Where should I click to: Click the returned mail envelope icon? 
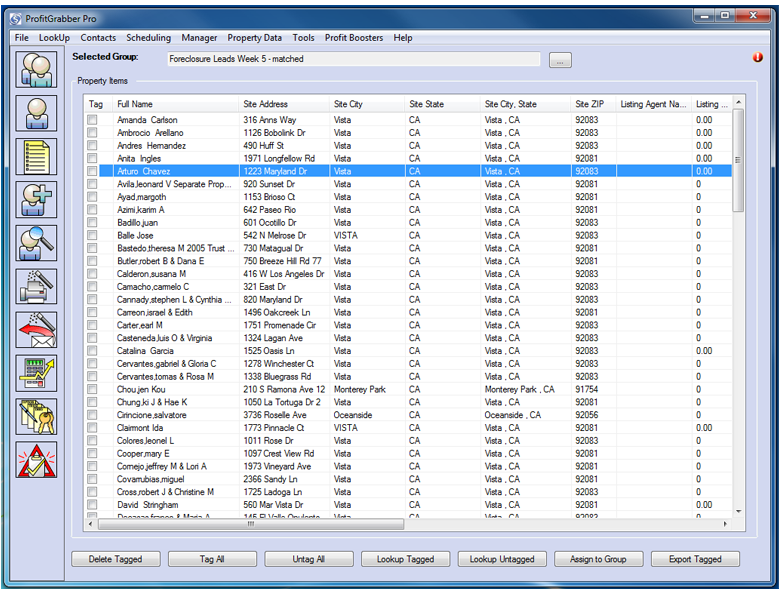pos(36,330)
